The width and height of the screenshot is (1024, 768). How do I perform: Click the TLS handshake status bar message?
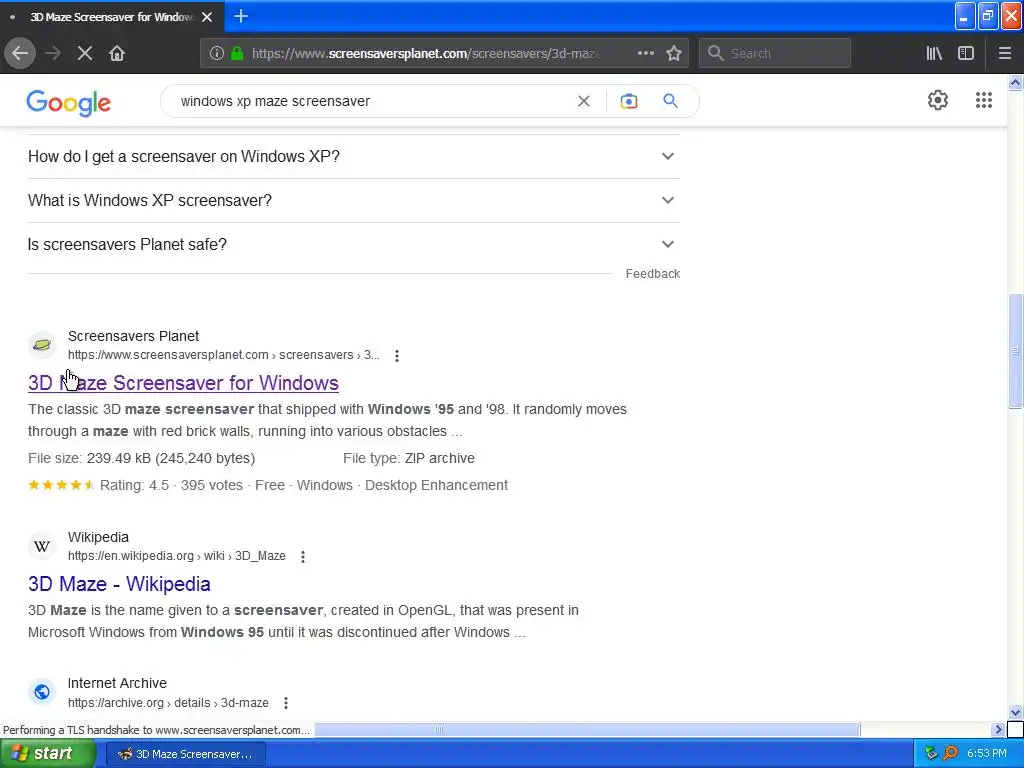click(x=157, y=730)
